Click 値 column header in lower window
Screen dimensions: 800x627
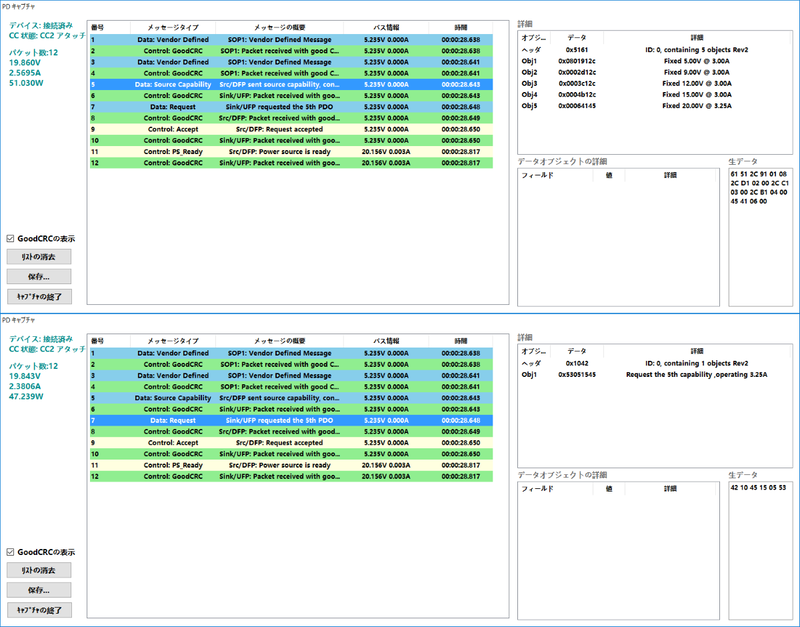(x=609, y=489)
